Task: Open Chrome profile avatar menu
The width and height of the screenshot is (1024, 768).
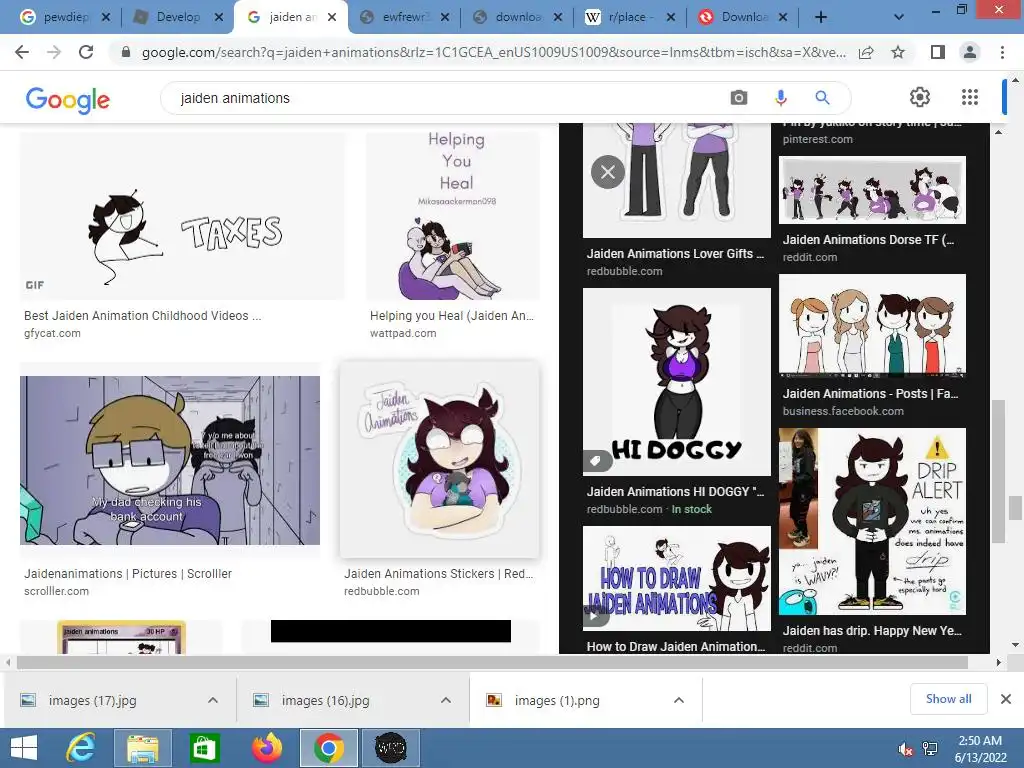Action: [x=970, y=52]
